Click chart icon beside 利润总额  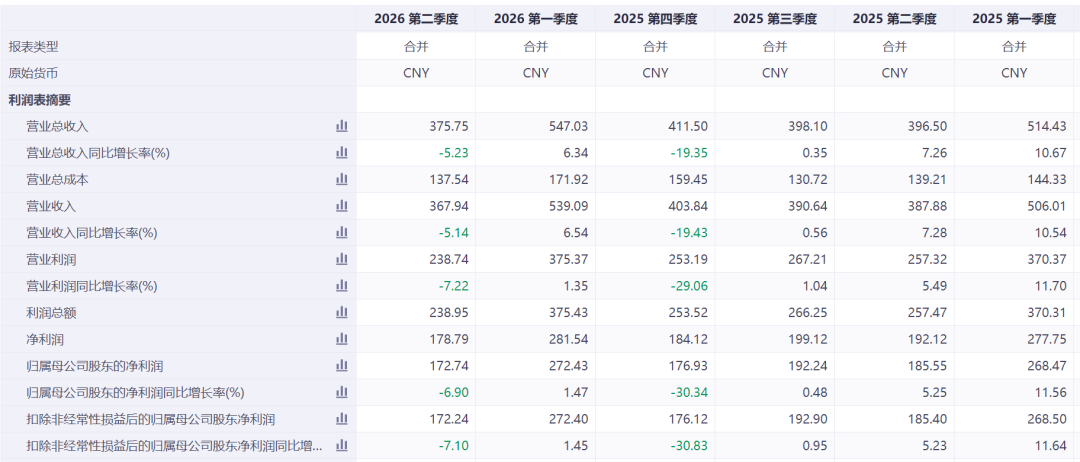[x=341, y=313]
